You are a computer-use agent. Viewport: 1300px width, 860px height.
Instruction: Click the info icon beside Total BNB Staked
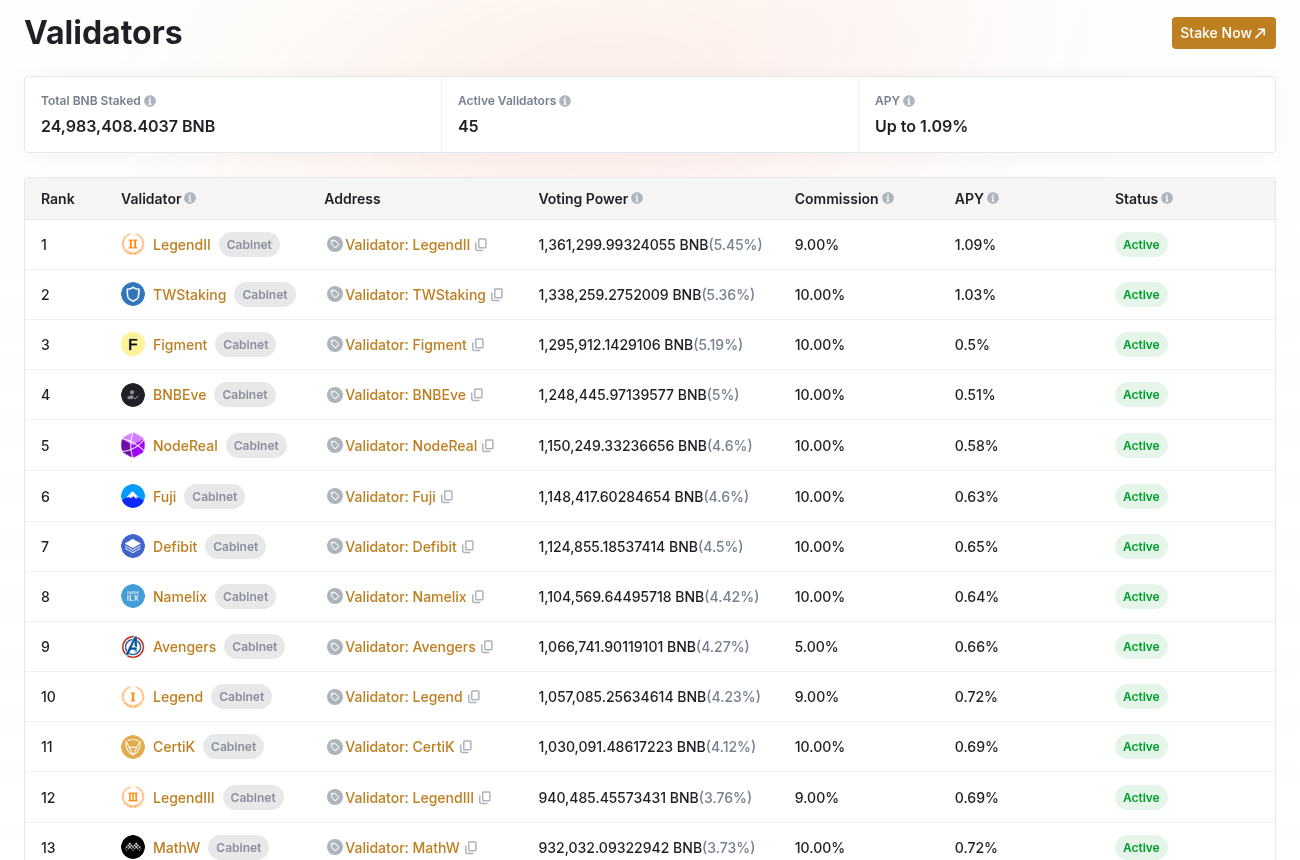click(150, 101)
